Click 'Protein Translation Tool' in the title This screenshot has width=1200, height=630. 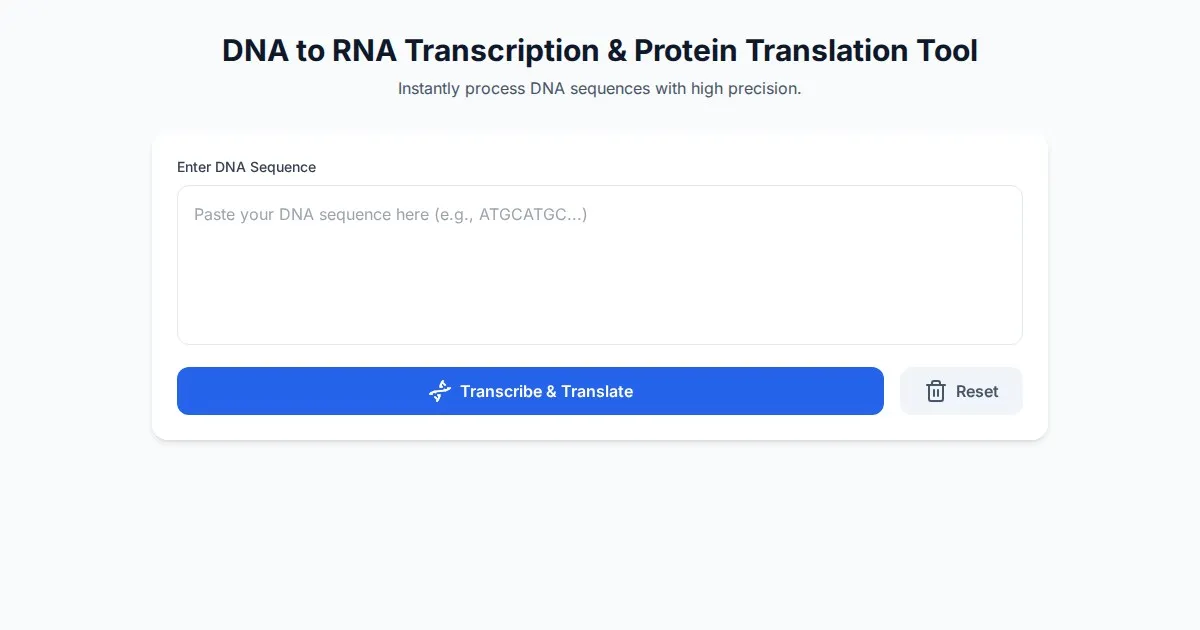point(806,51)
